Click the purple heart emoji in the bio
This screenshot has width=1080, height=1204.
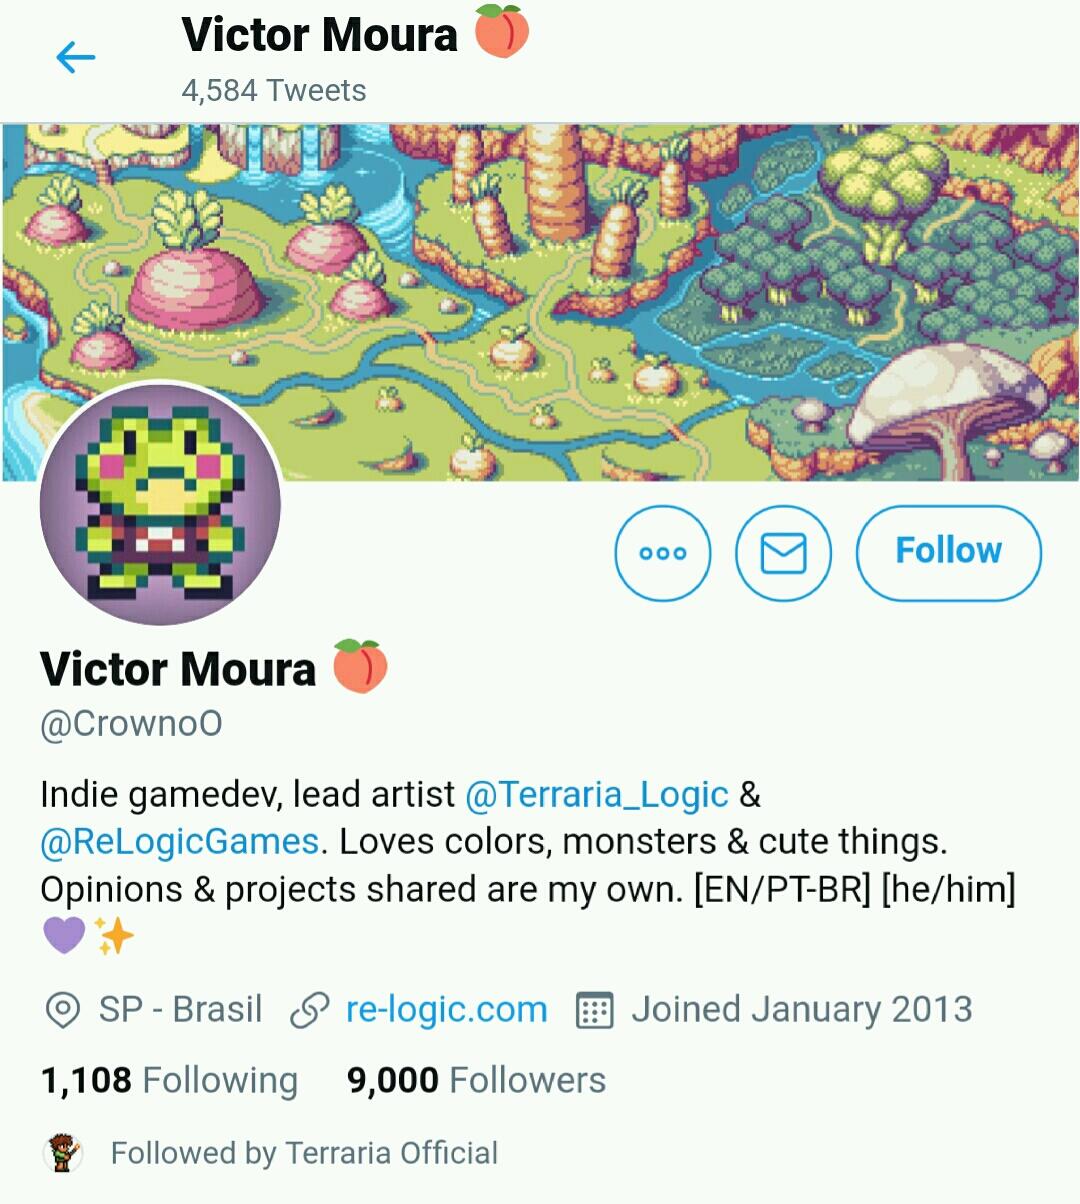64,936
